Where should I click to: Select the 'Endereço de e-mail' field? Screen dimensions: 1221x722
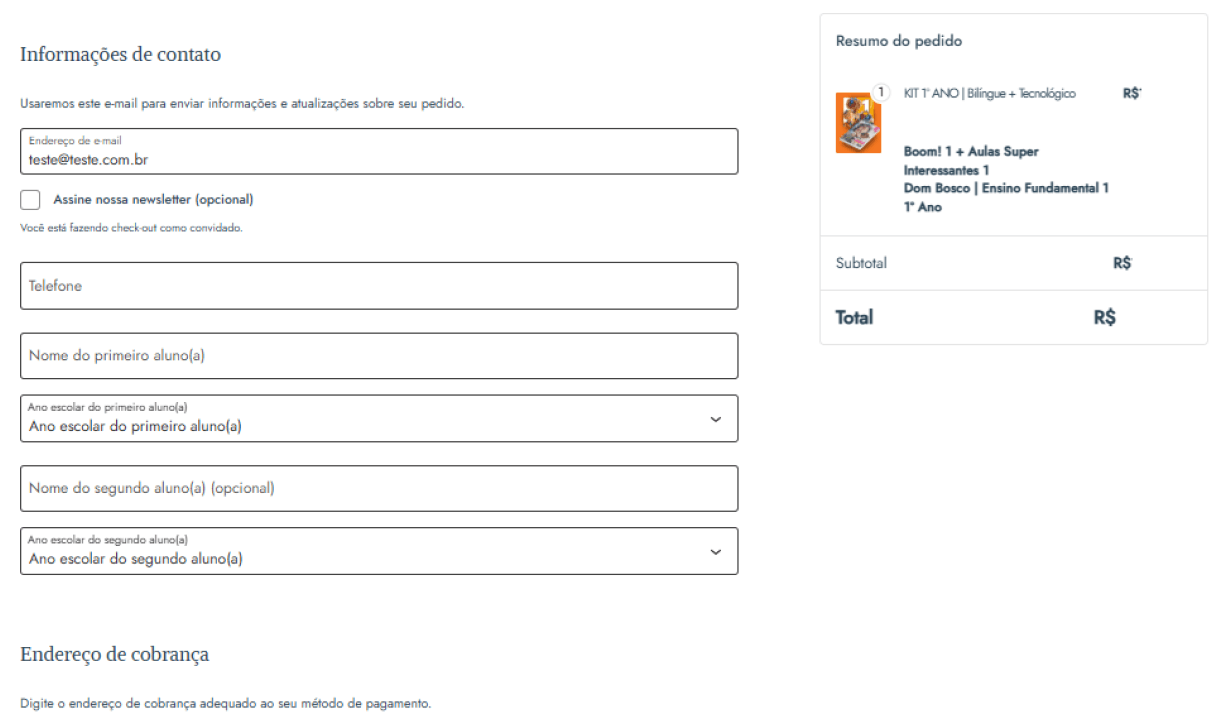(380, 151)
